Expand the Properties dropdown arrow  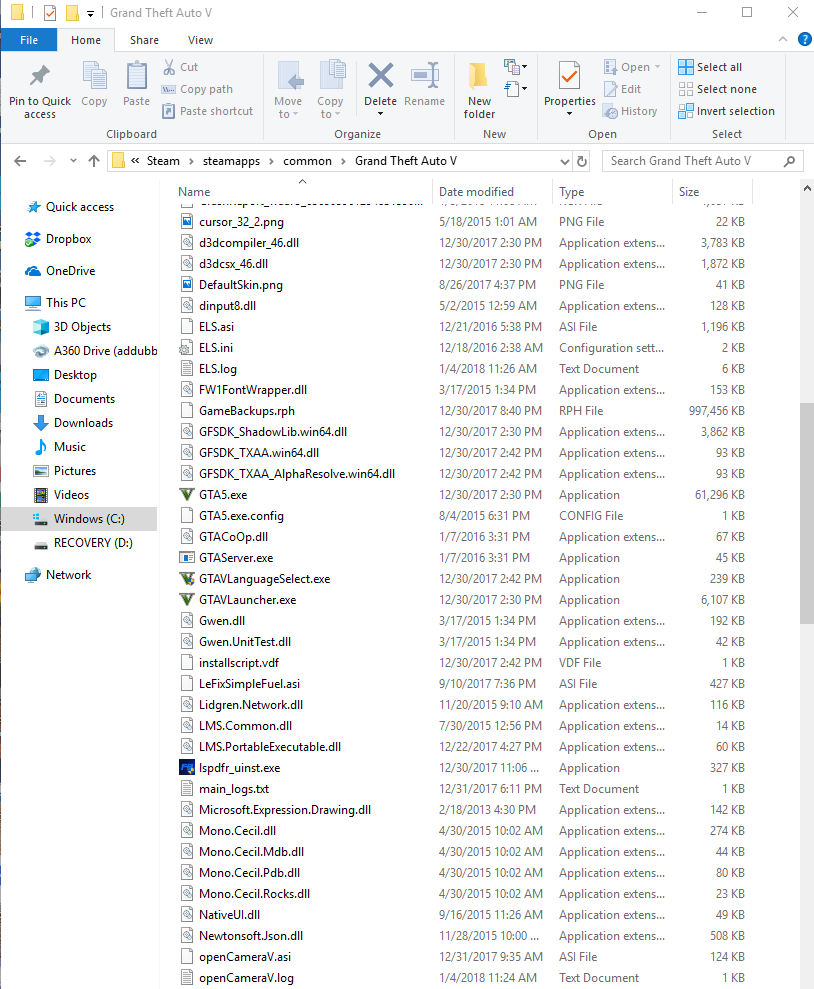(569, 114)
